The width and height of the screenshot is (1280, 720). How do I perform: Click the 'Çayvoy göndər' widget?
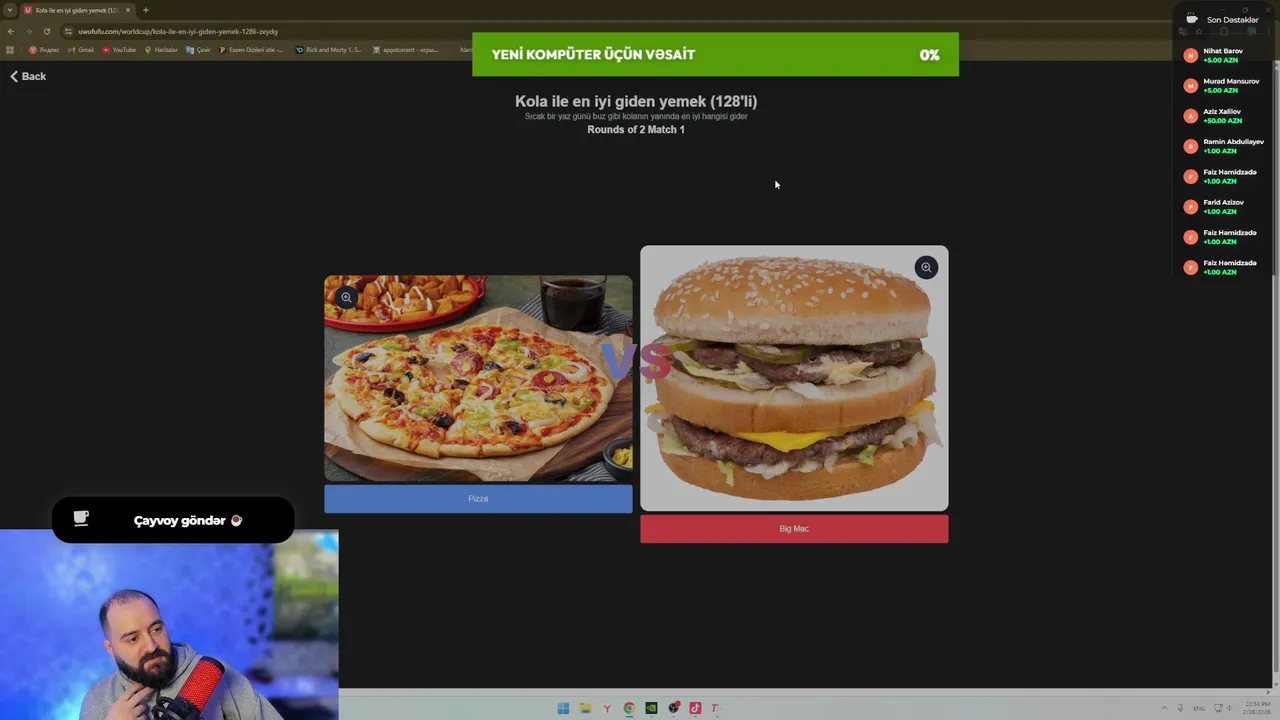click(x=173, y=520)
